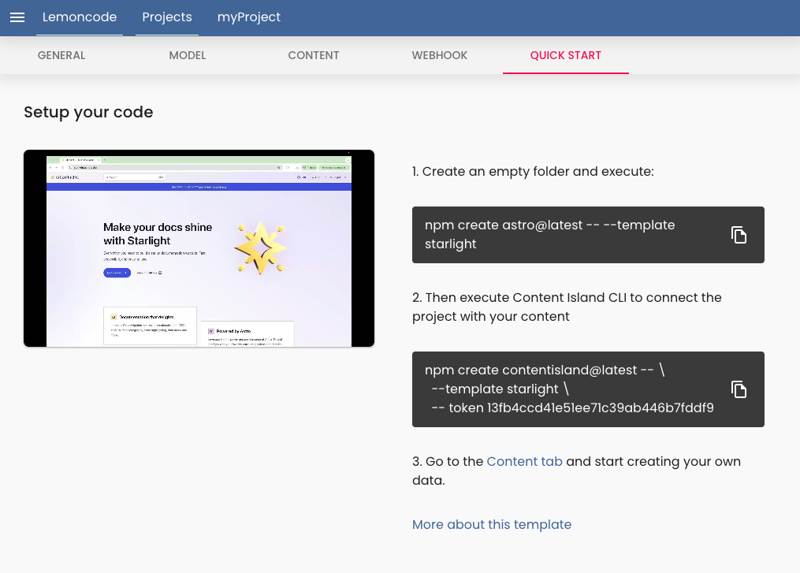Image resolution: width=800 pixels, height=573 pixels.
Task: Click step 1 'Create an empty folder' text
Action: coord(532,171)
